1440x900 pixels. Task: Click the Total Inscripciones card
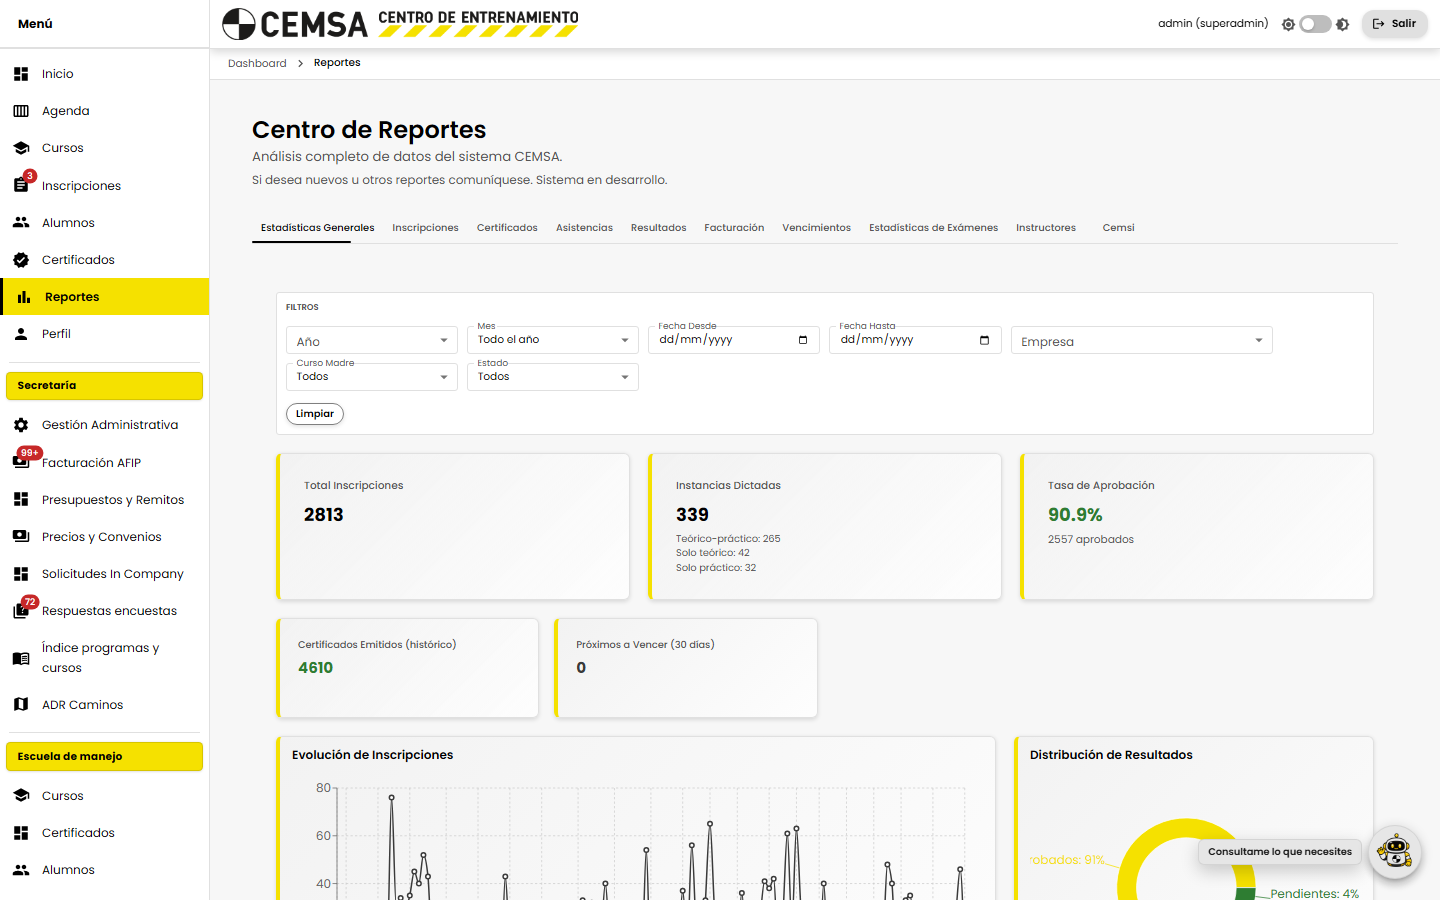(453, 527)
